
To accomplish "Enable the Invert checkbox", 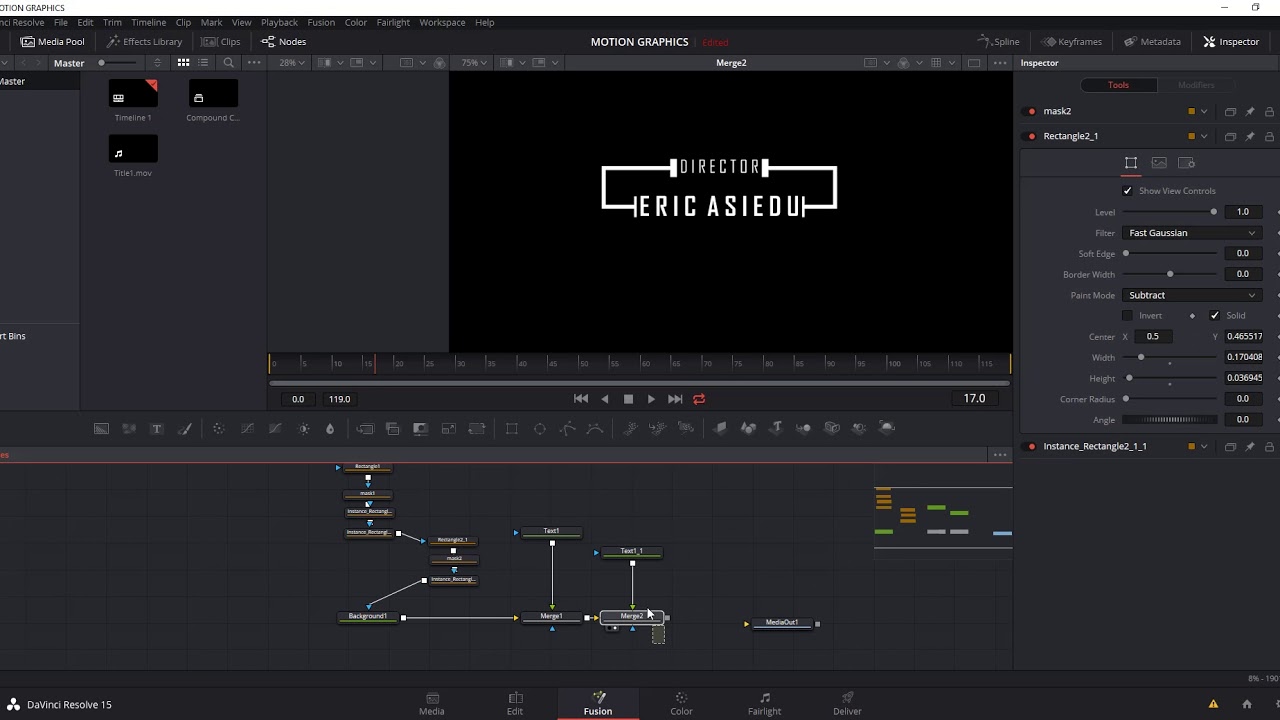I will pyautogui.click(x=1128, y=316).
